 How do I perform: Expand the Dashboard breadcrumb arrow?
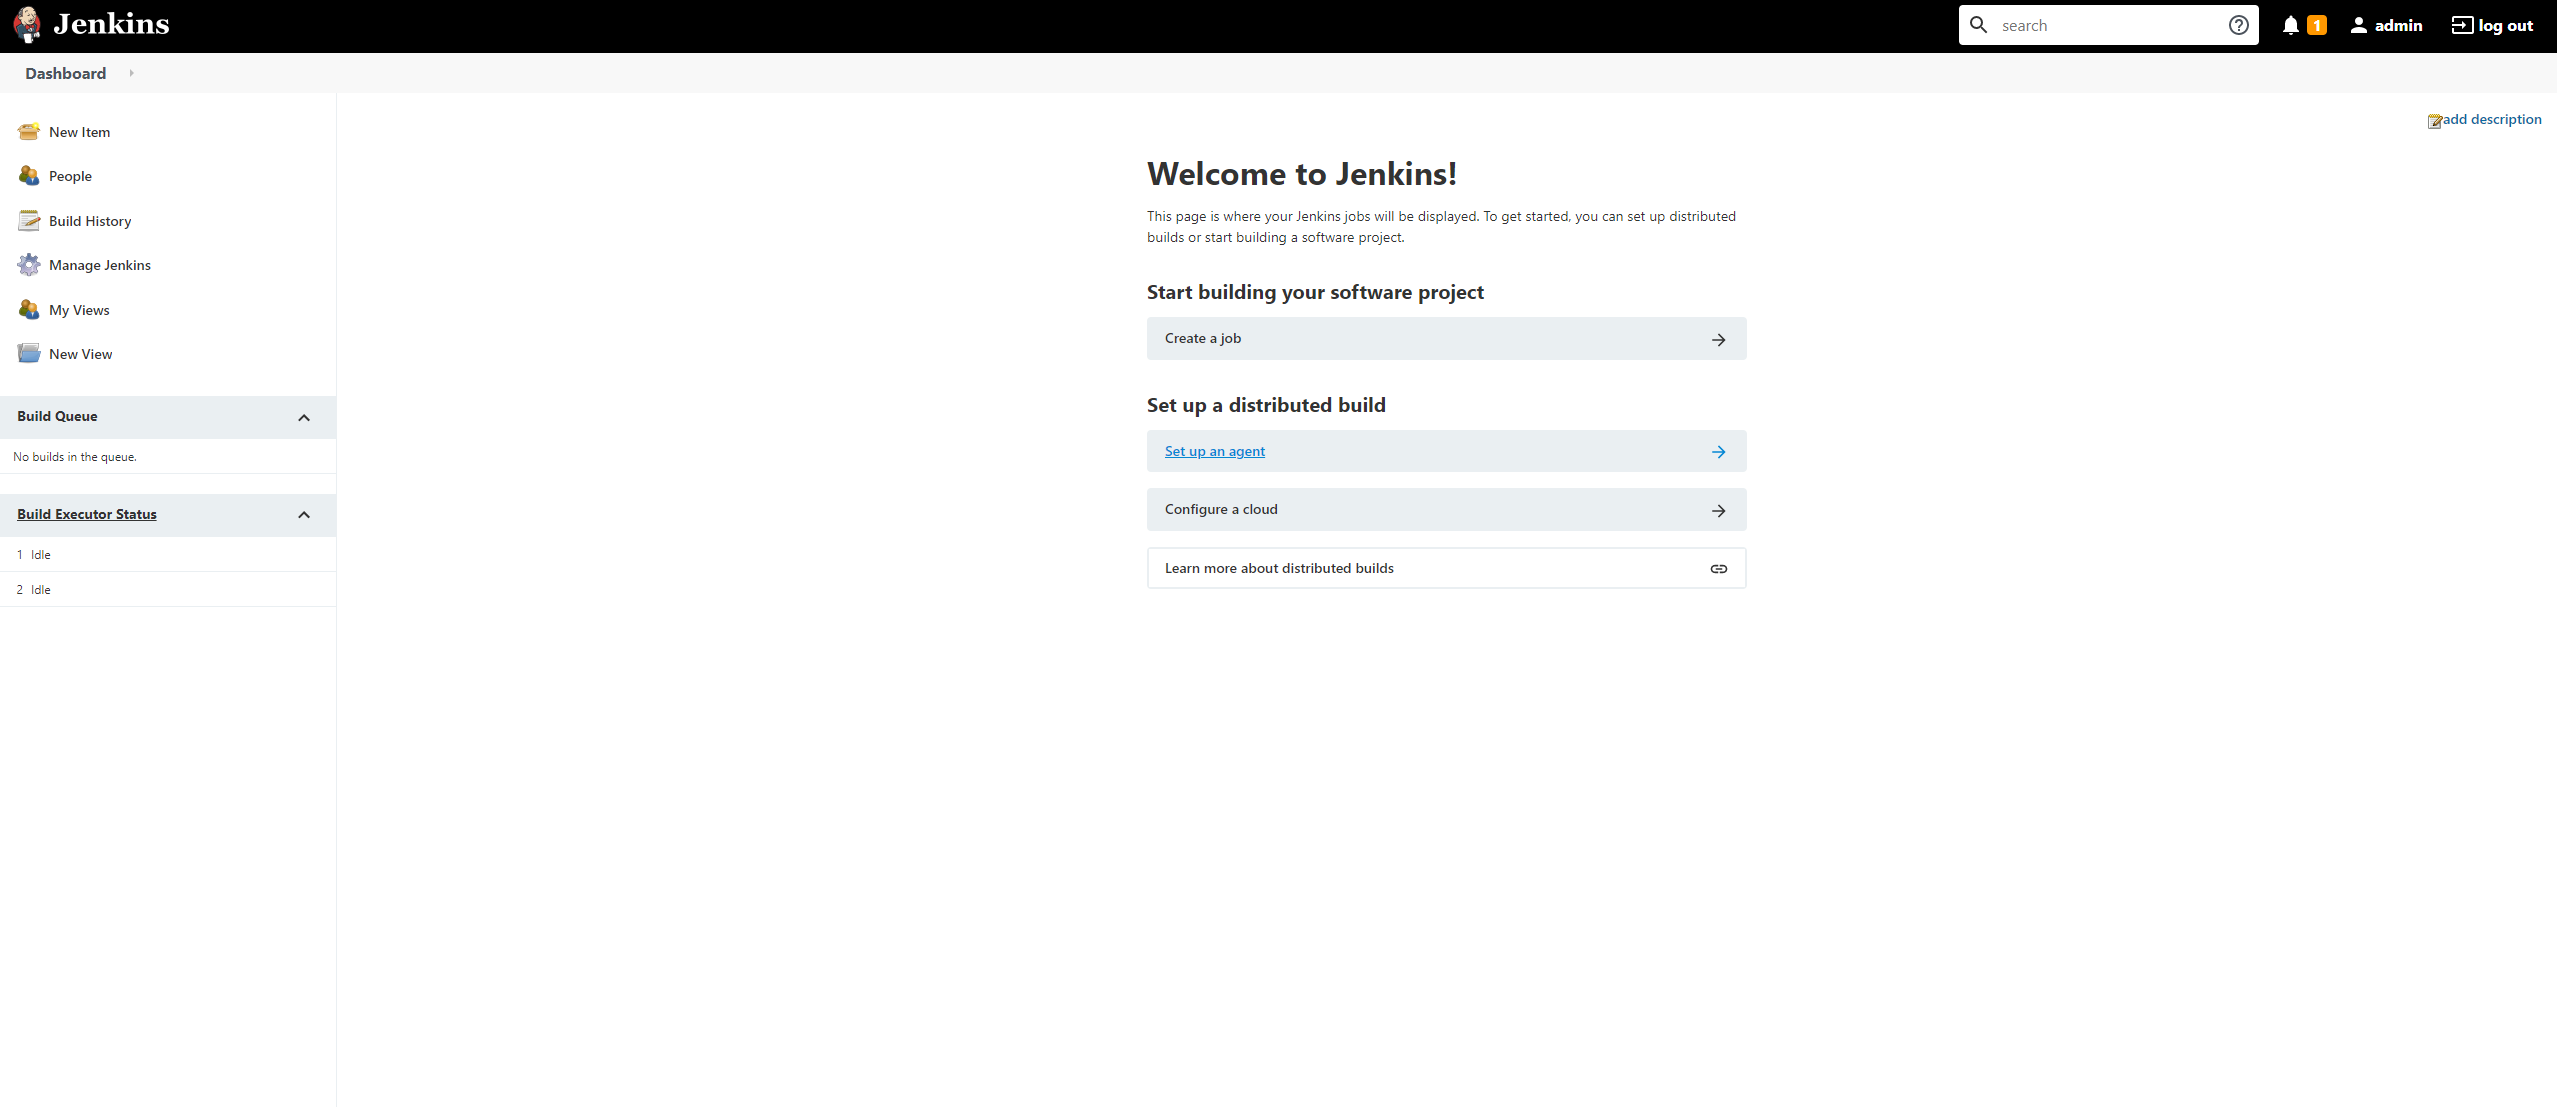(130, 73)
